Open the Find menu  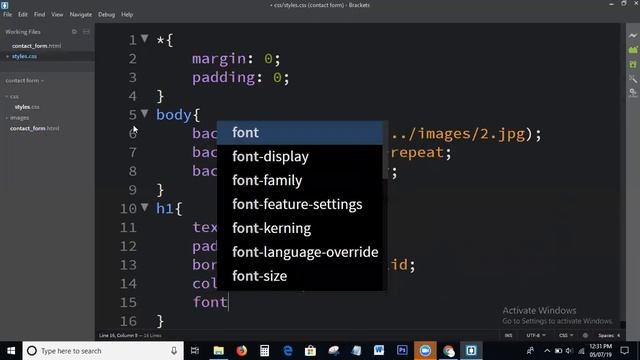(x=40, y=14)
